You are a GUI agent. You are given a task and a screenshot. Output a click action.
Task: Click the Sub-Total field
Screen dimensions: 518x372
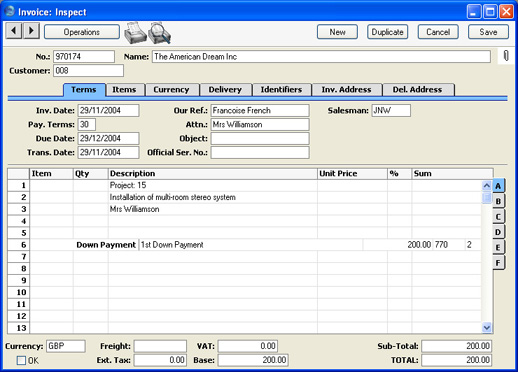click(456, 346)
